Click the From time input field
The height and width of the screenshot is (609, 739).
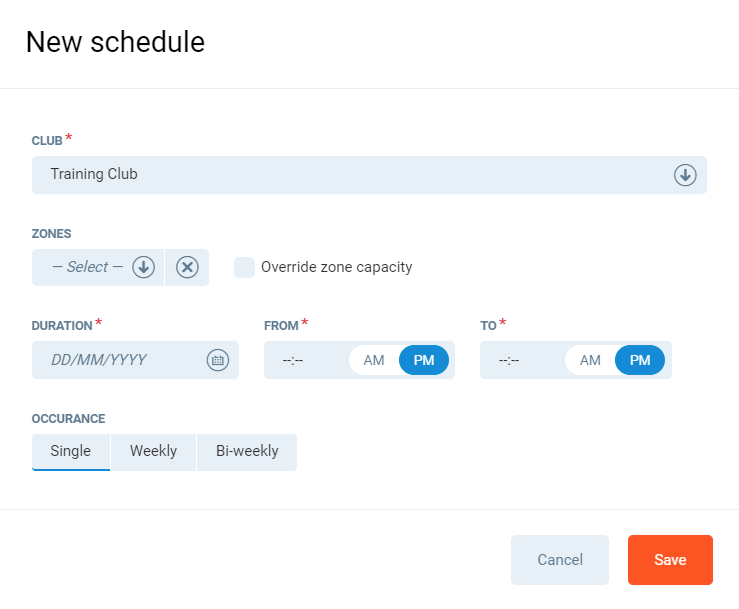pos(300,360)
